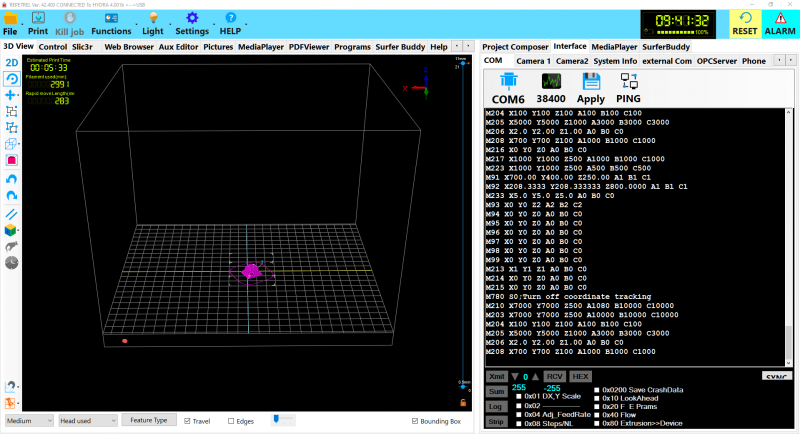Click the vertical layer slider in 3D view
This screenshot has height=434, width=800.
[x=463, y=224]
